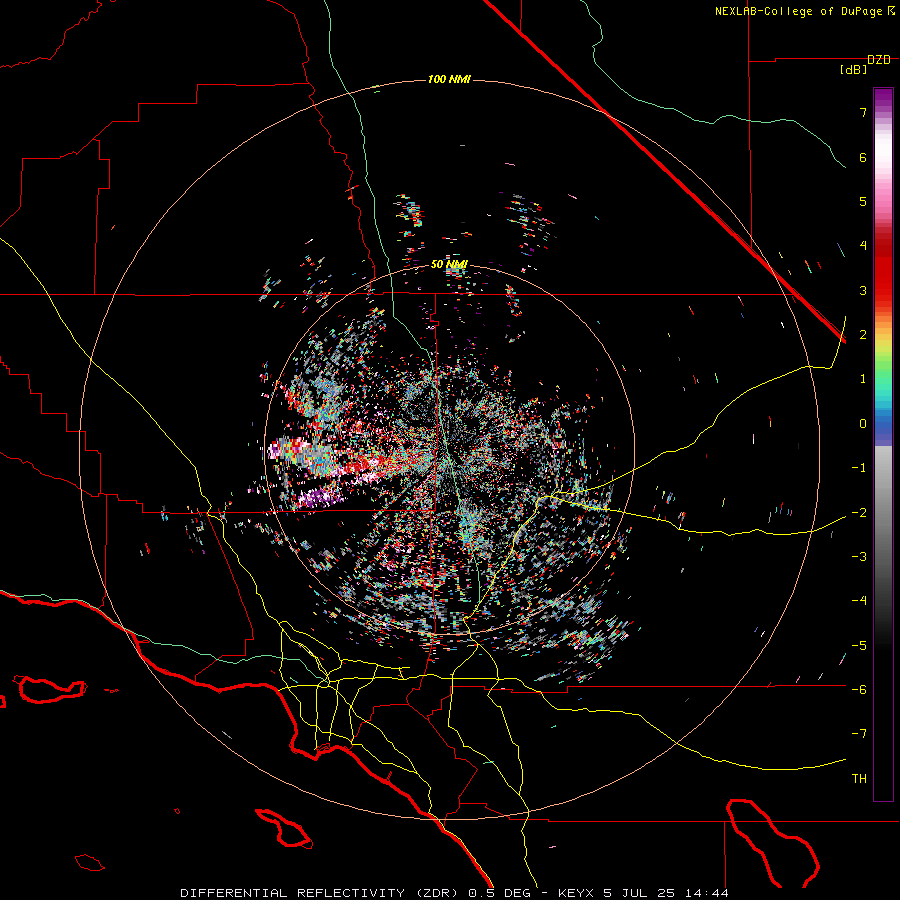The width and height of the screenshot is (900, 900).
Task: Click the 14:44 timestamp
Action: tap(707, 893)
